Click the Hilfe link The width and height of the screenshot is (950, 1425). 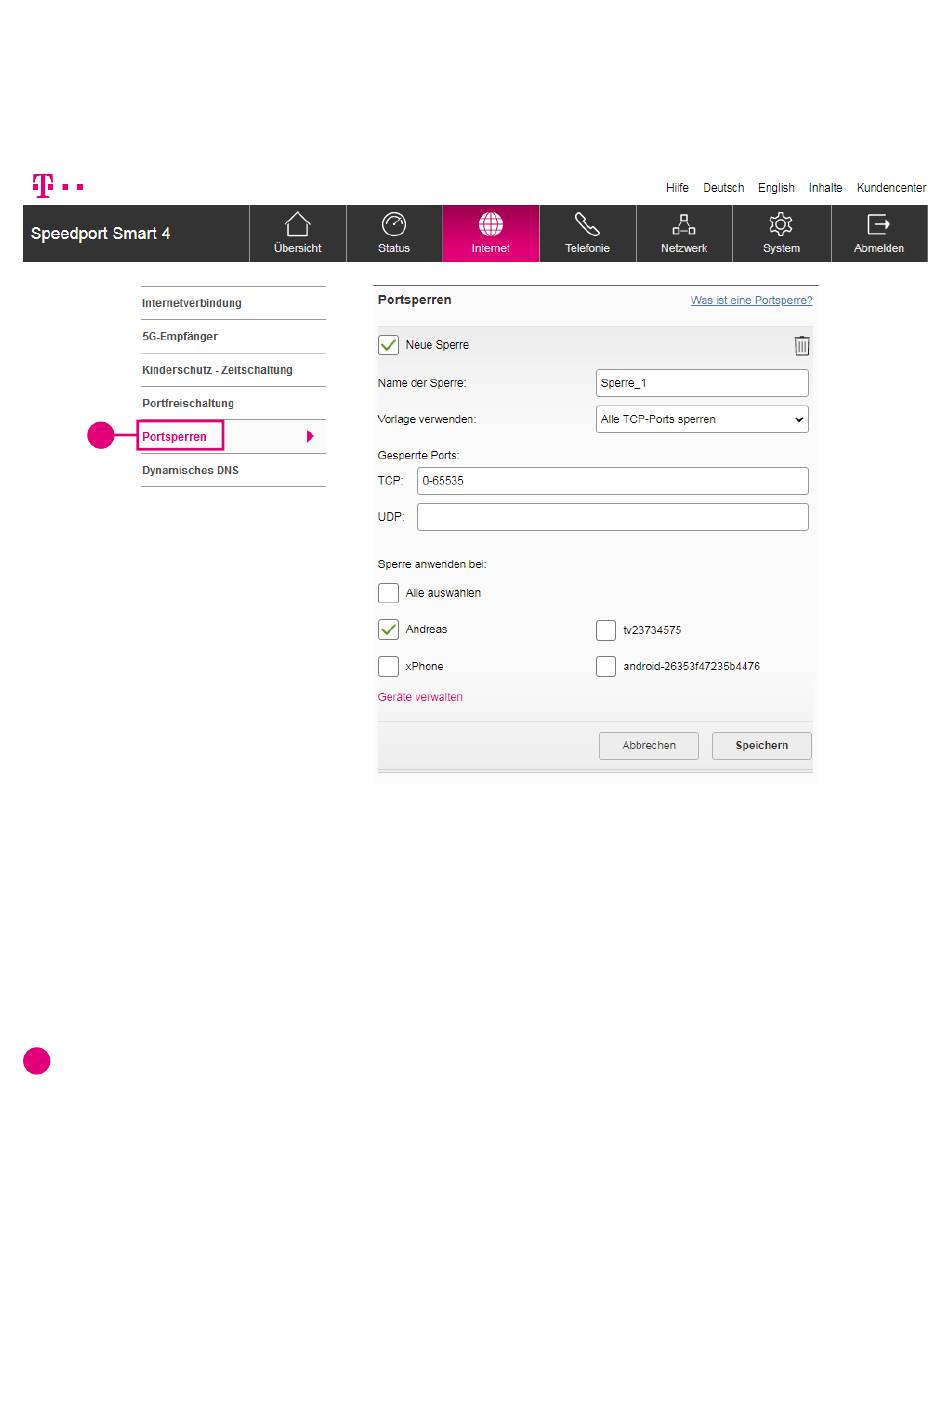677,188
